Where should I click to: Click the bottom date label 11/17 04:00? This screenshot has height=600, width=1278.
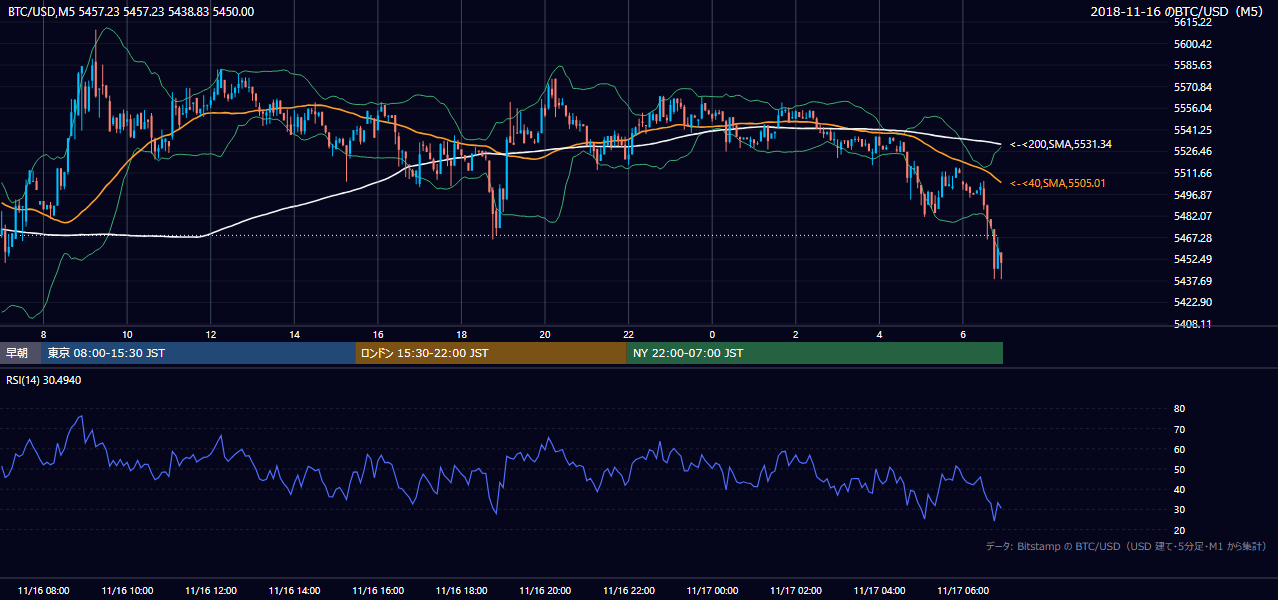pos(879,591)
